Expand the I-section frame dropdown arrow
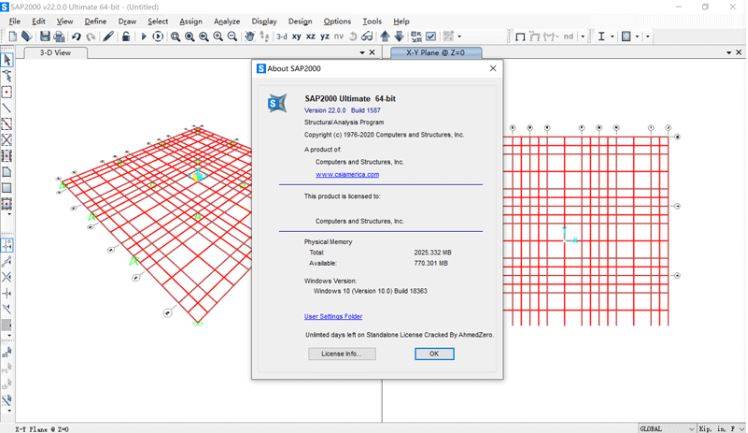 point(613,36)
